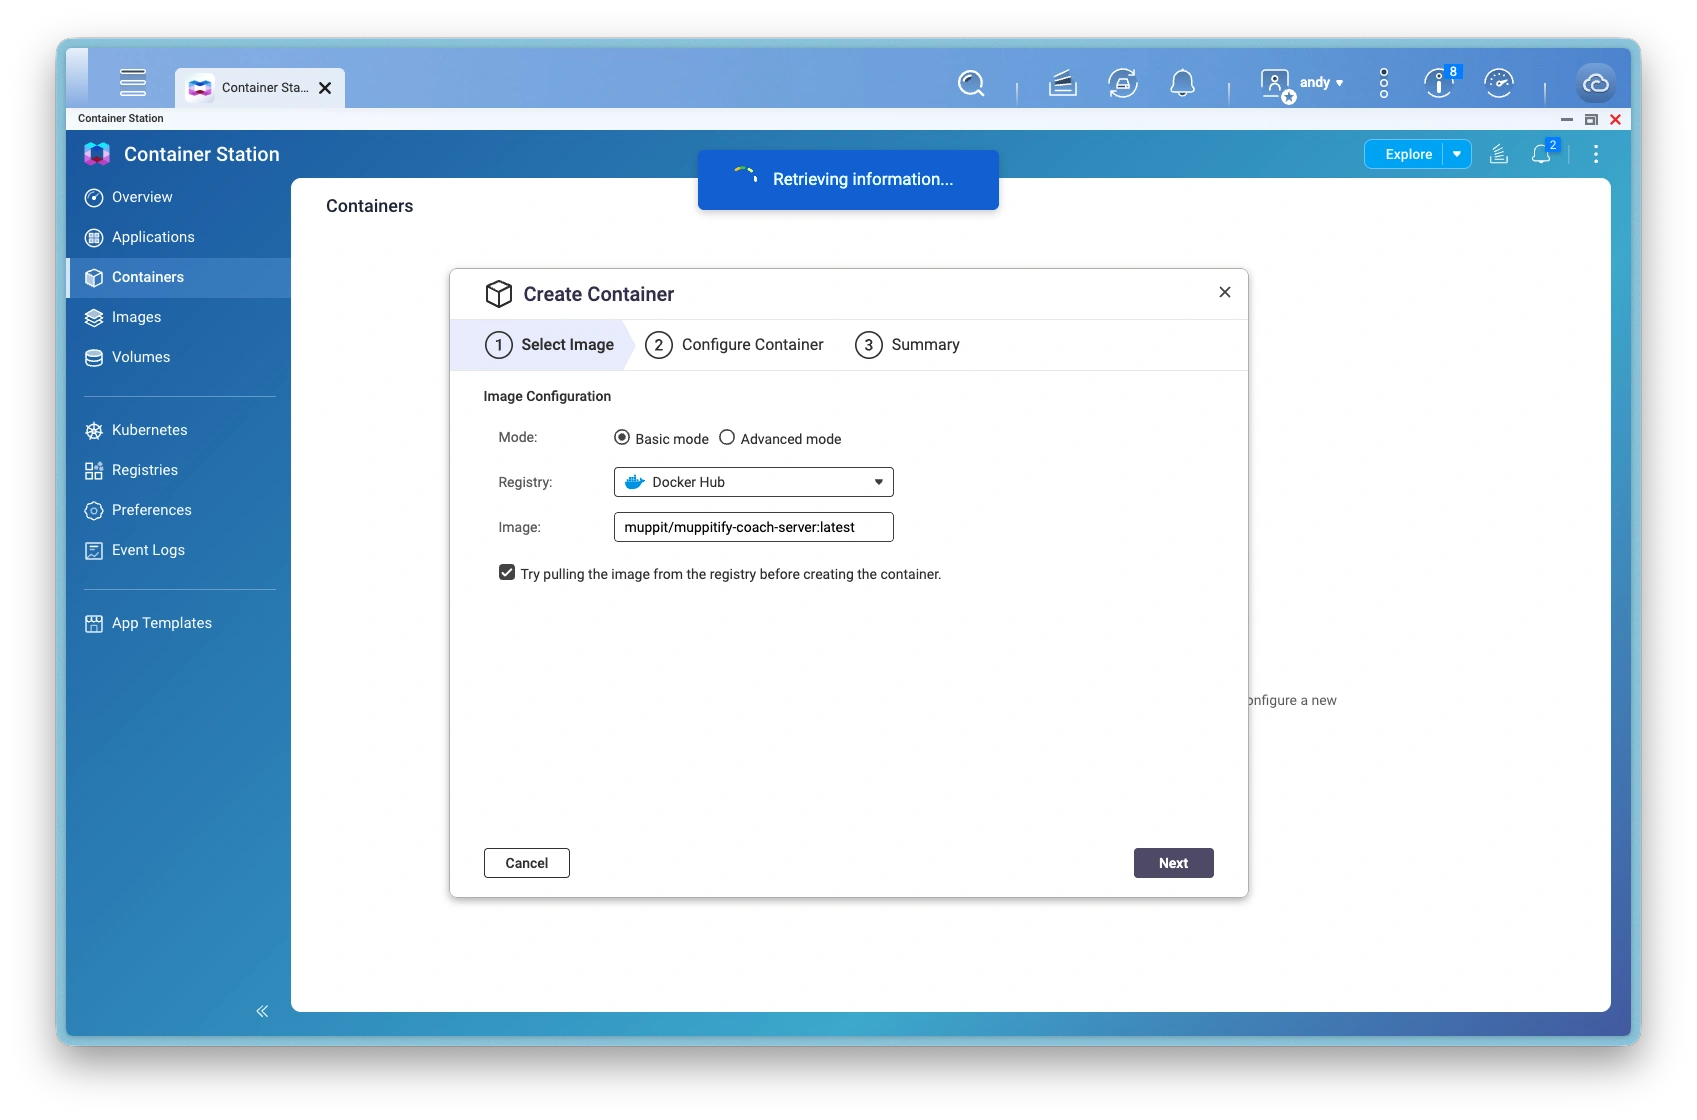Open the QTS main menu hamburger icon
1697x1120 pixels.
point(133,83)
